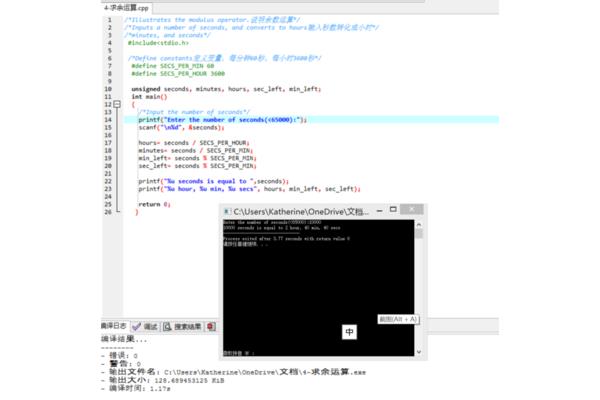The height and width of the screenshot is (400, 600).
Task: Click the 编译结果... line in the log
Action: [x=124, y=339]
